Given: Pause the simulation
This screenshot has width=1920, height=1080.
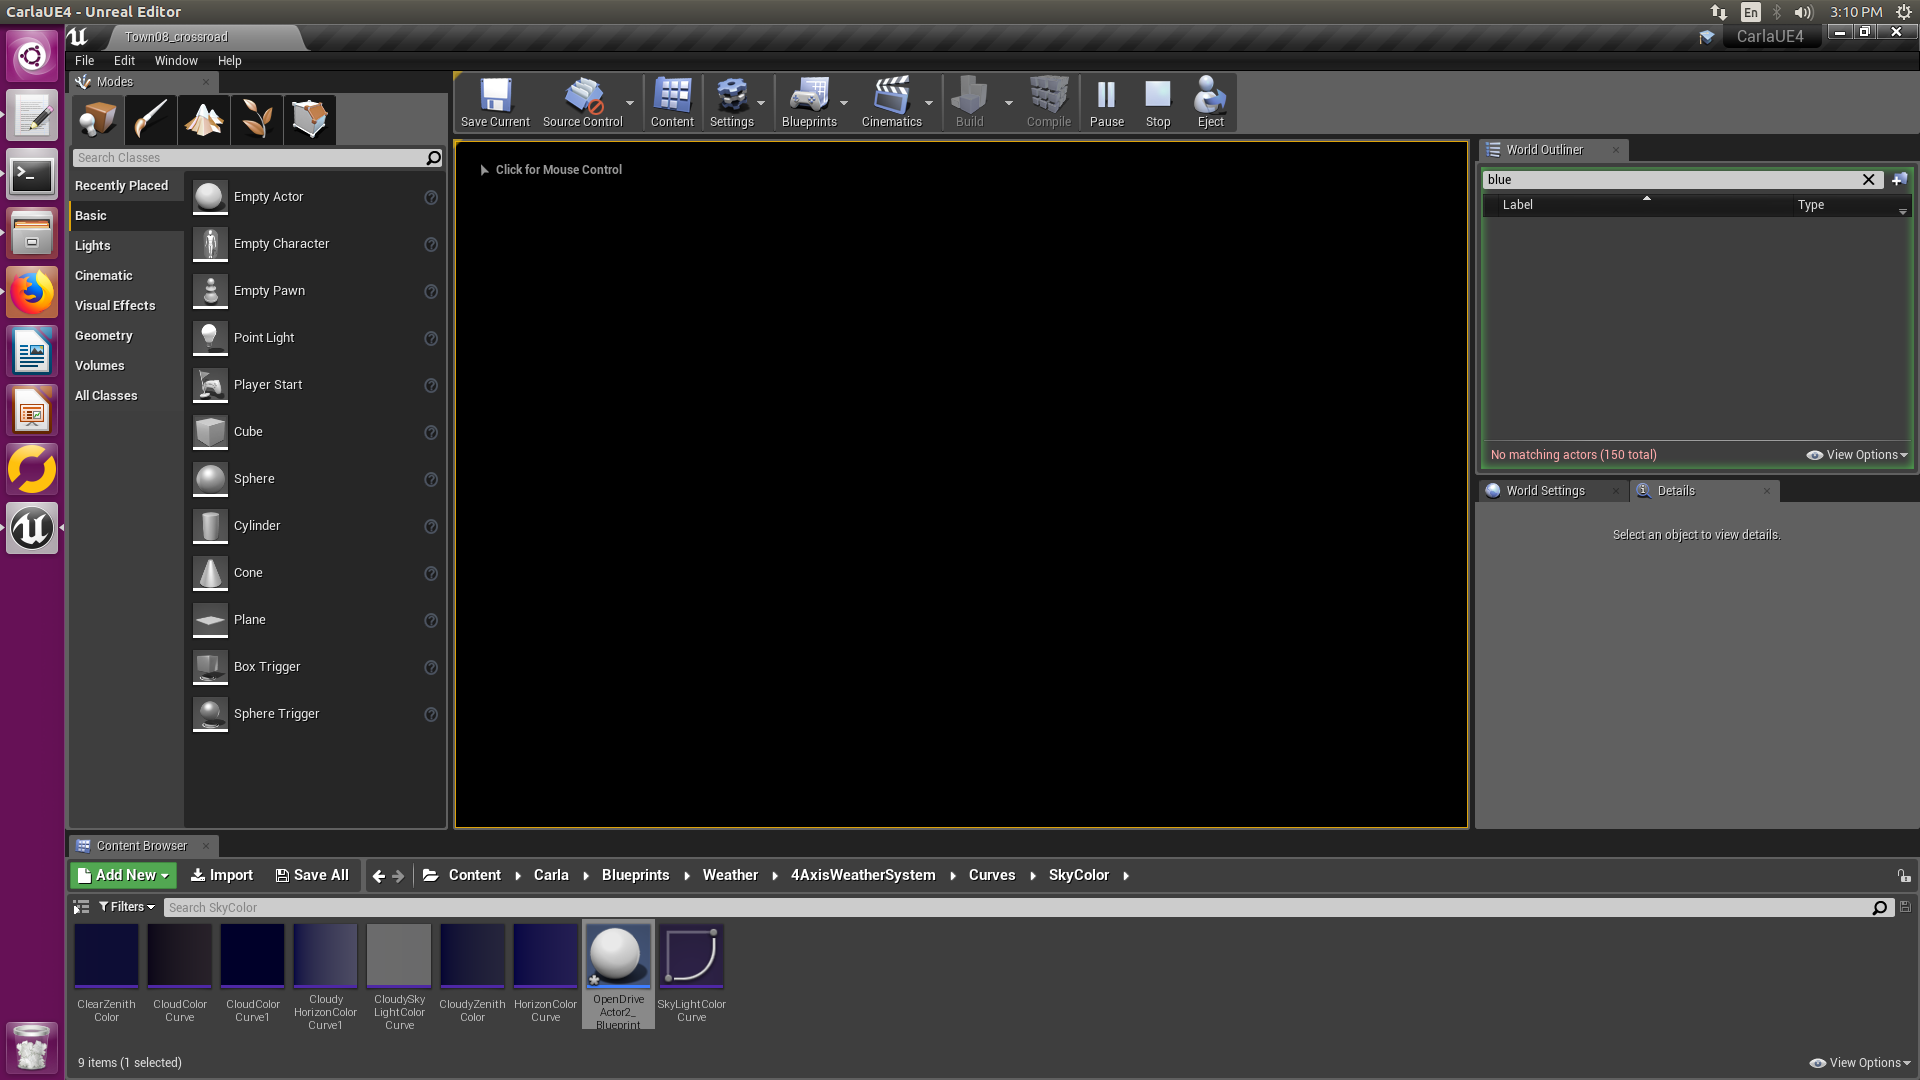Looking at the screenshot, I should point(1106,102).
